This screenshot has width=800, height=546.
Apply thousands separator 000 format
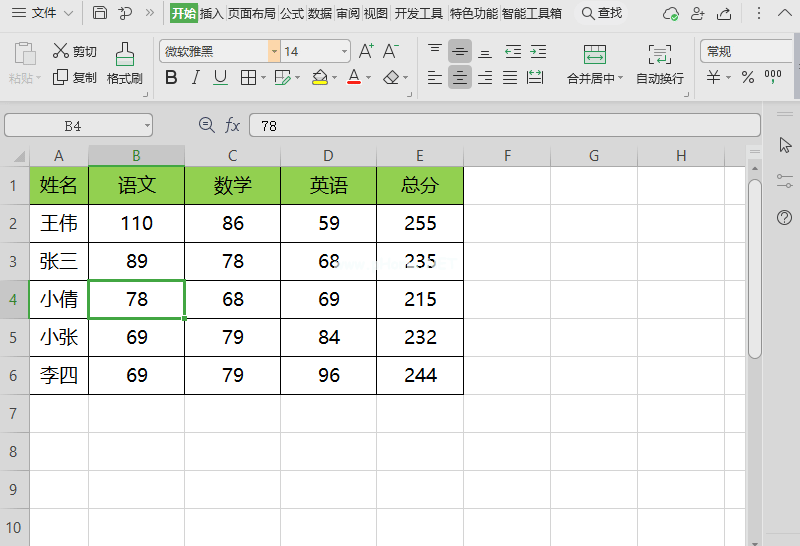(773, 77)
